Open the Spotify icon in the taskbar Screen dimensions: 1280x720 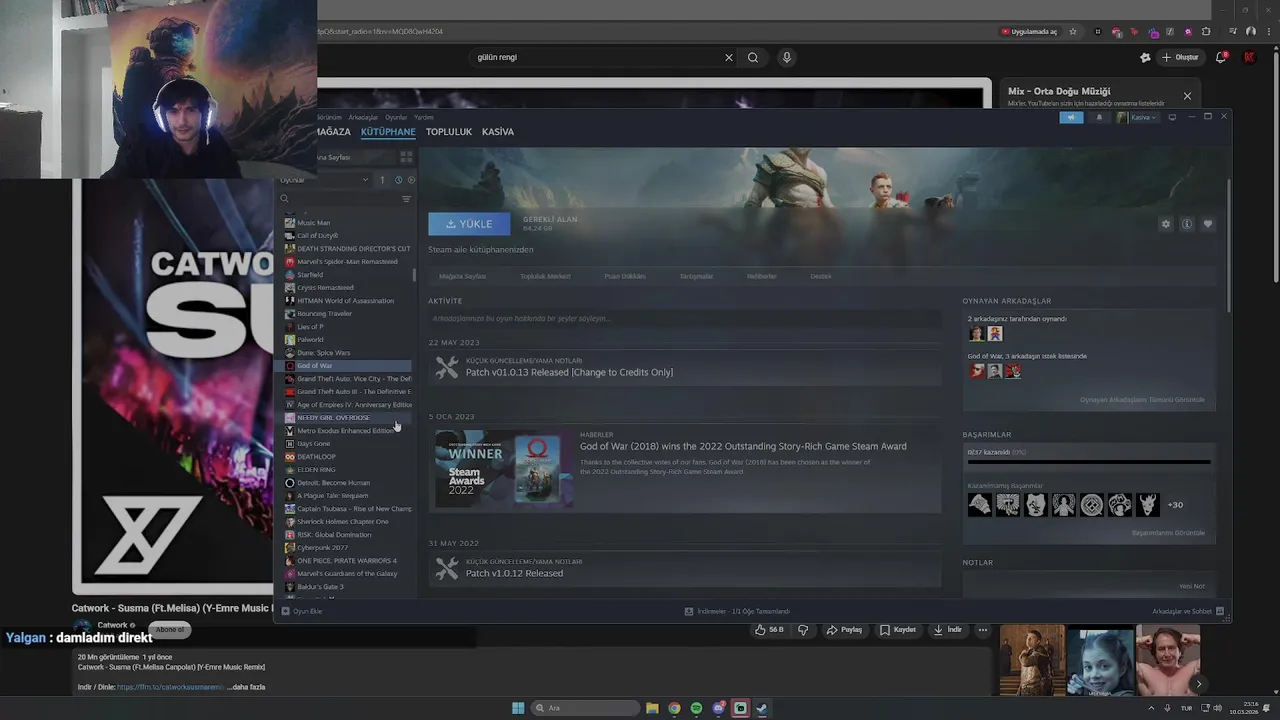coord(696,708)
